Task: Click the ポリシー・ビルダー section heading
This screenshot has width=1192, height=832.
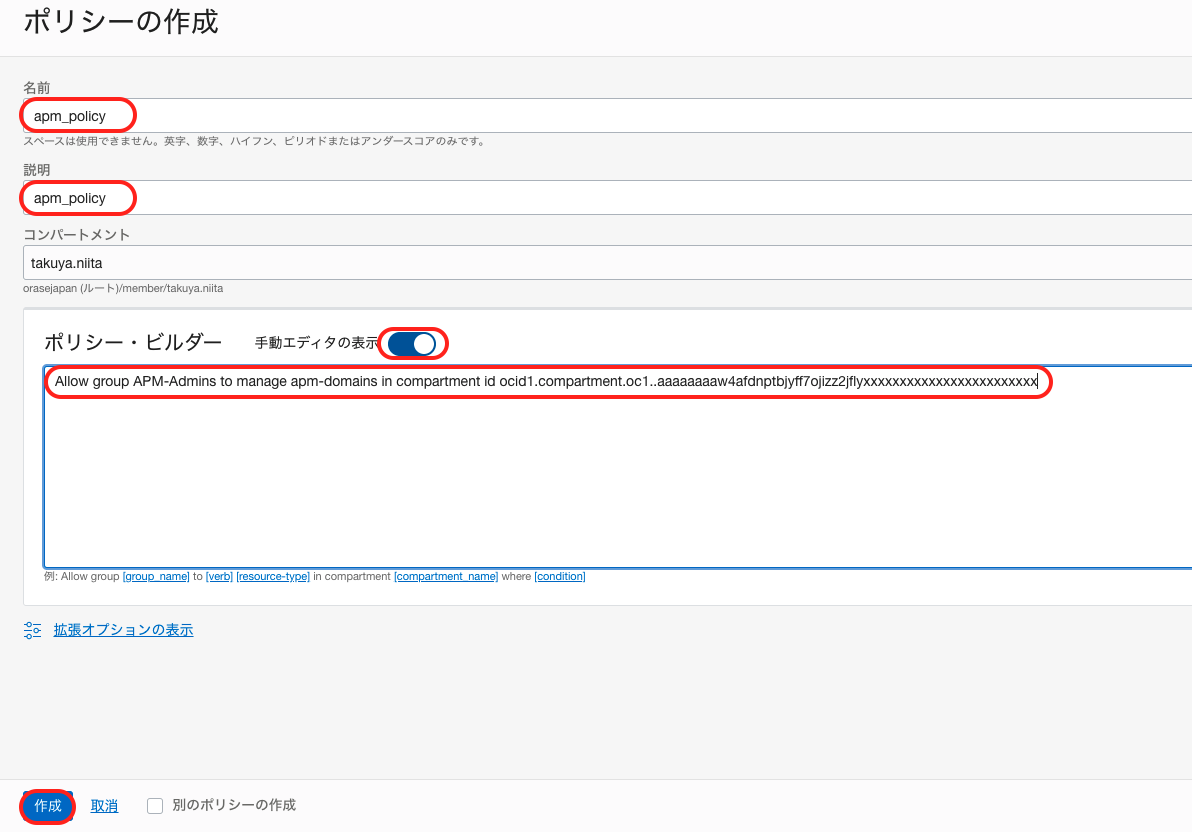Action: tap(133, 342)
